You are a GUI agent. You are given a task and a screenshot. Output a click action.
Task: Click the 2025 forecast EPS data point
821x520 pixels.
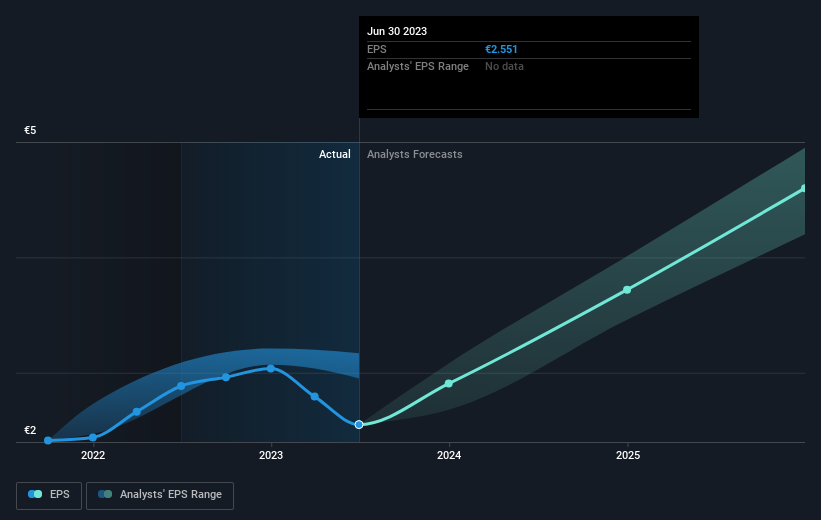(627, 290)
